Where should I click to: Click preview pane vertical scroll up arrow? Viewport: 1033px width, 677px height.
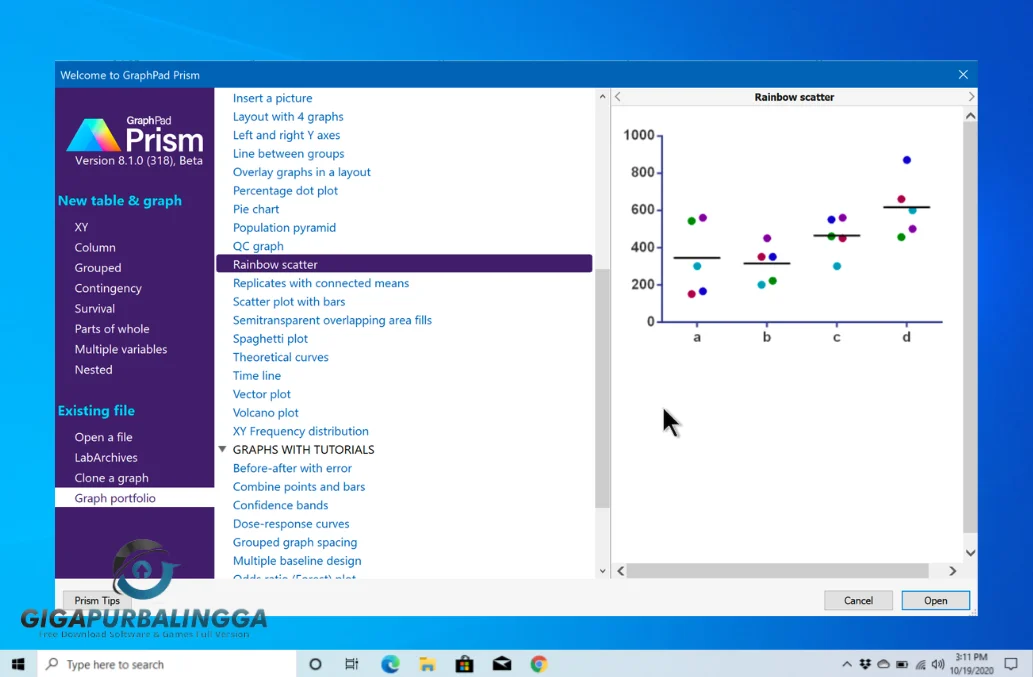(970, 116)
